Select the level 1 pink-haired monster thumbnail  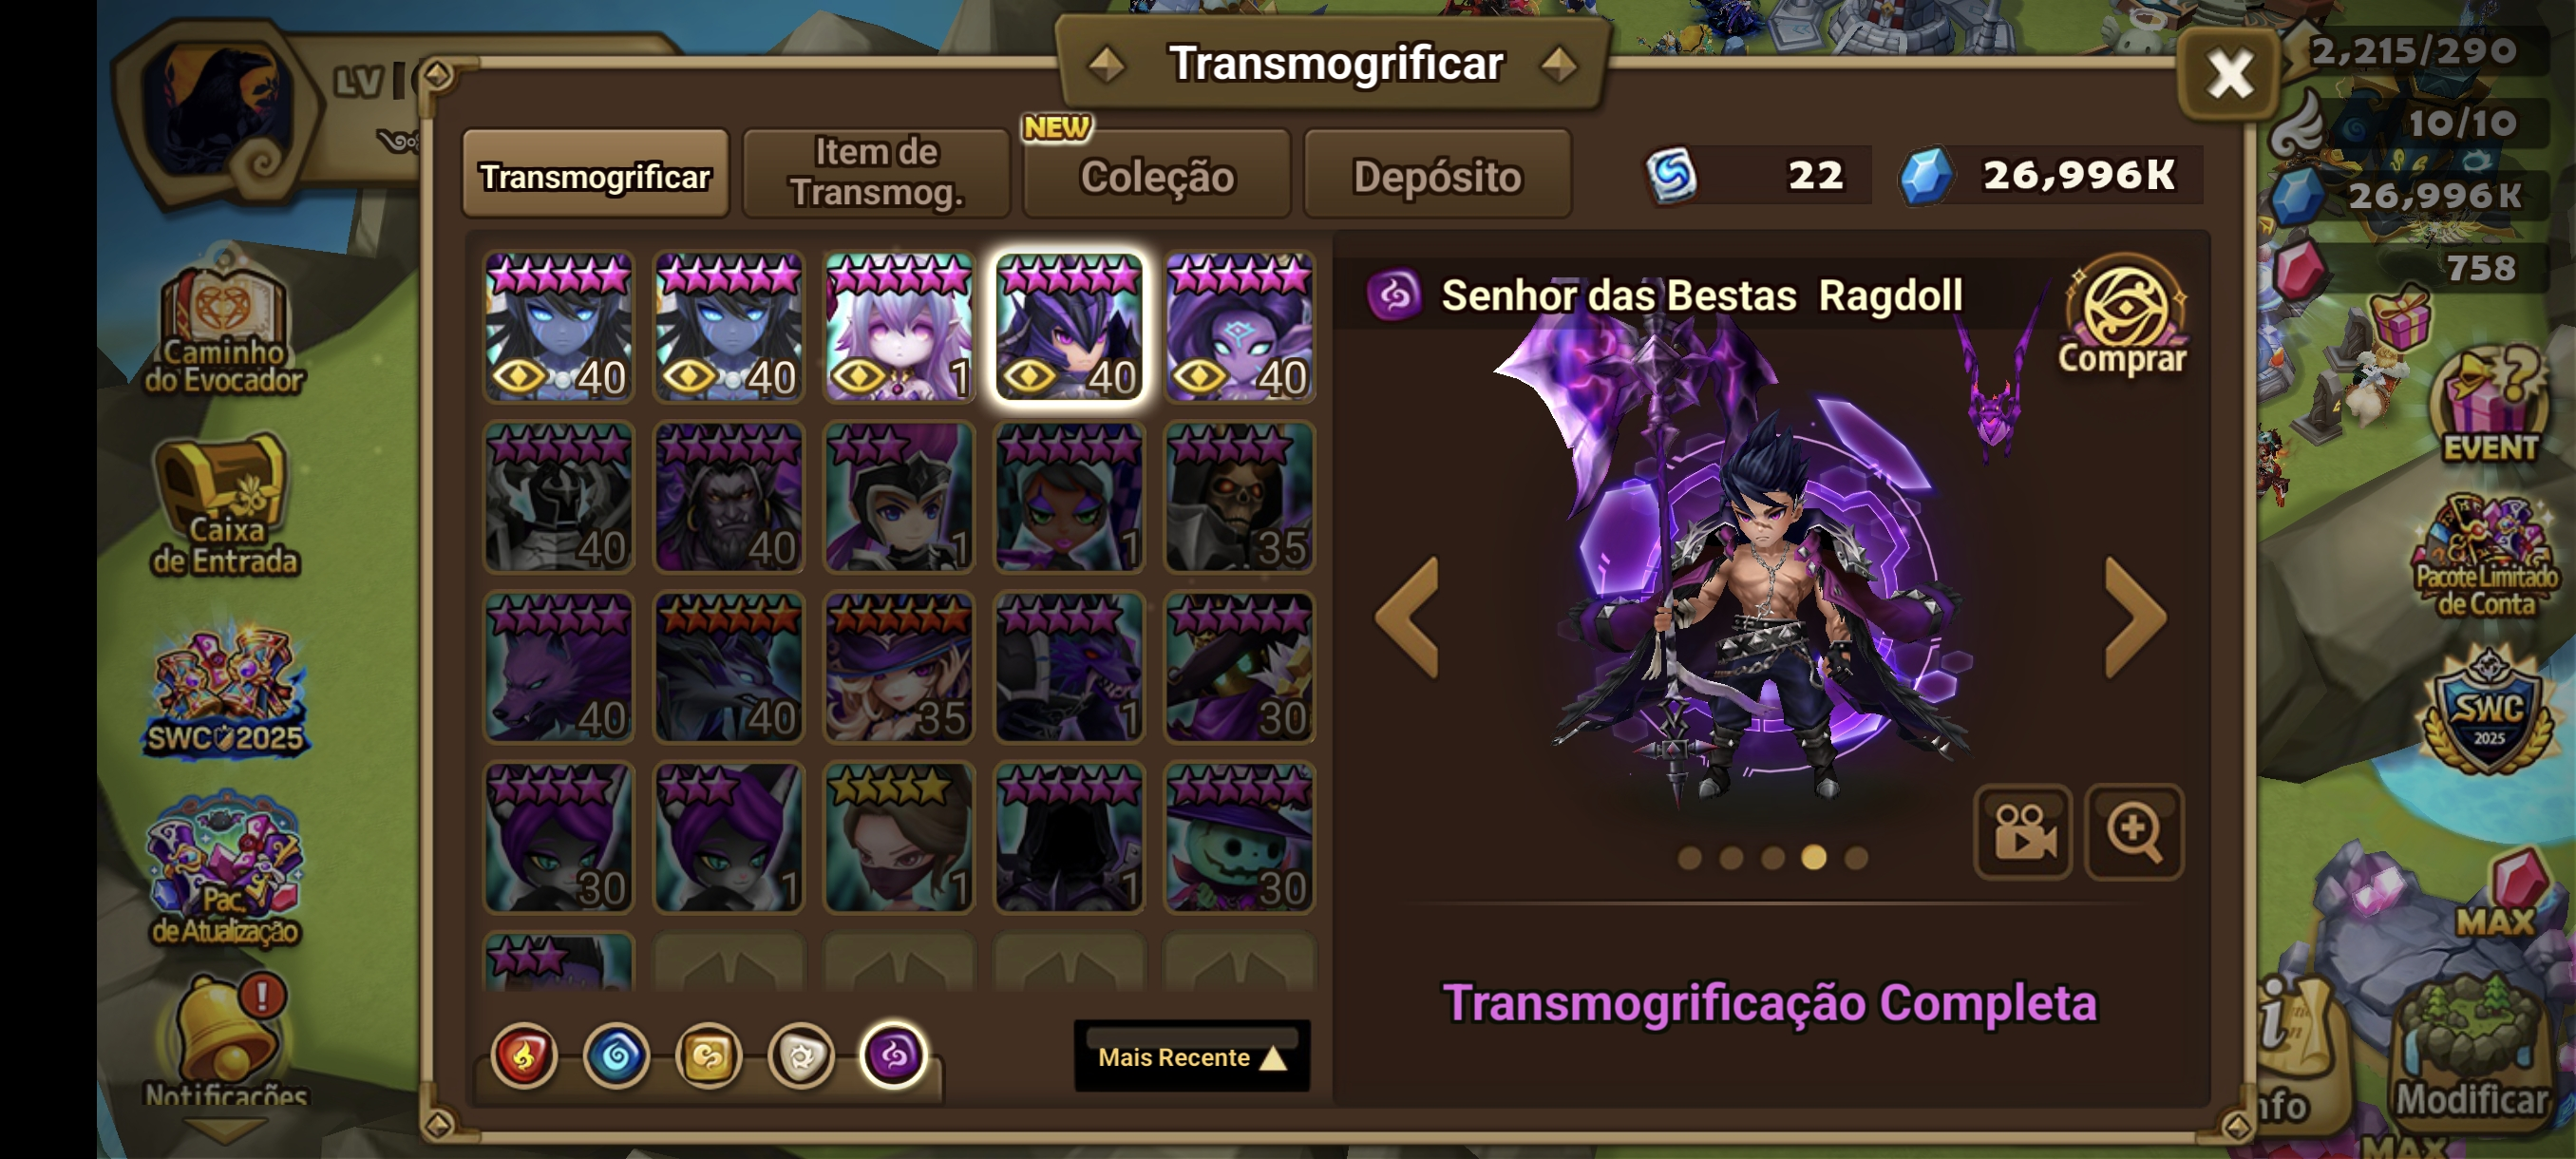click(899, 327)
